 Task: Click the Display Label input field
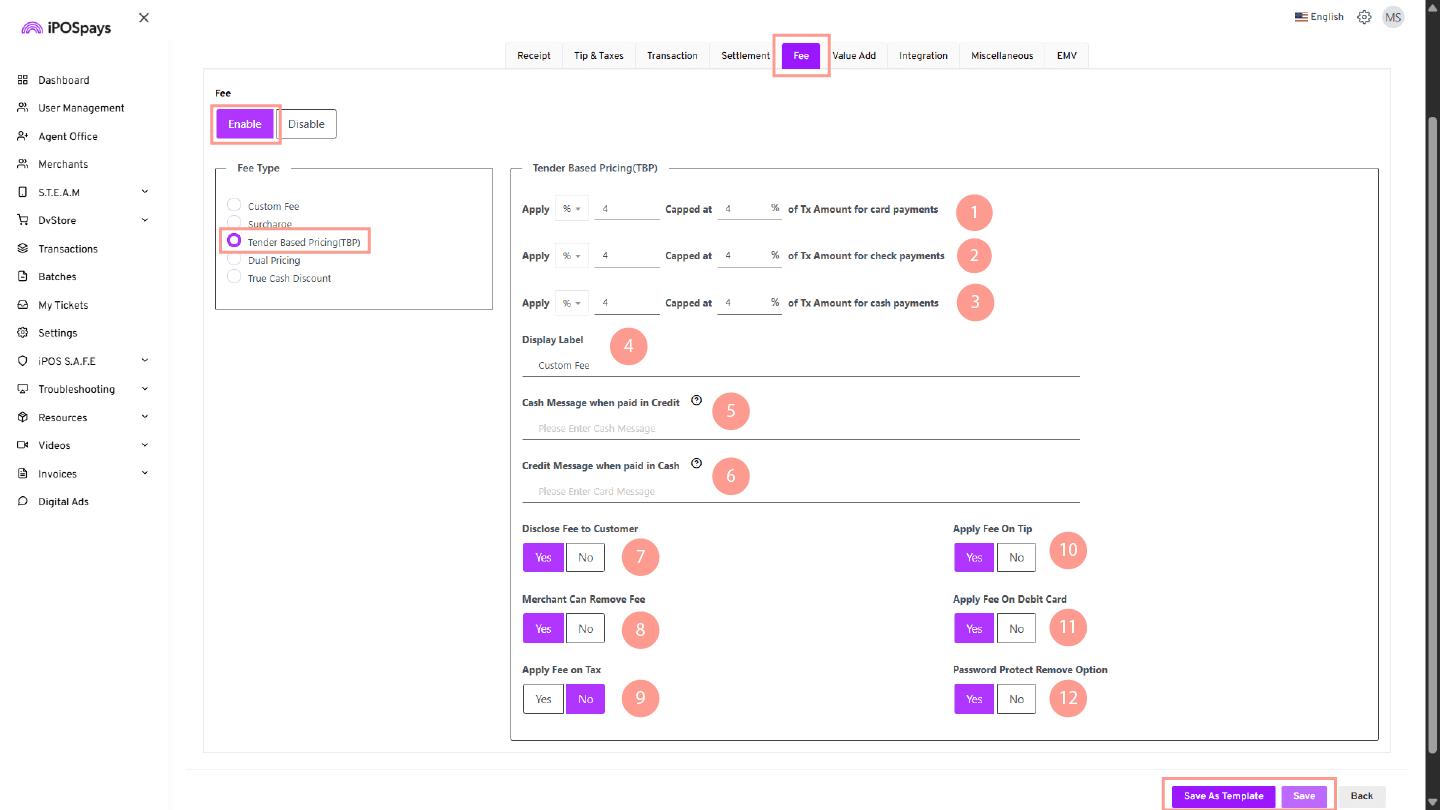tap(801, 365)
